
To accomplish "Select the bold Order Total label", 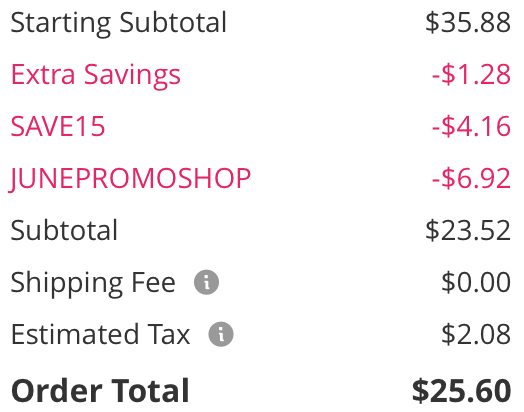I will tap(100, 390).
